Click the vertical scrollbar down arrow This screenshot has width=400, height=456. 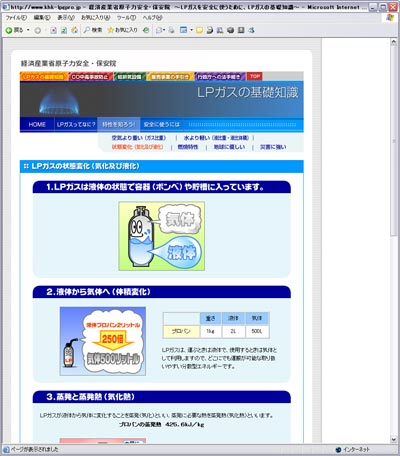[x=394, y=440]
